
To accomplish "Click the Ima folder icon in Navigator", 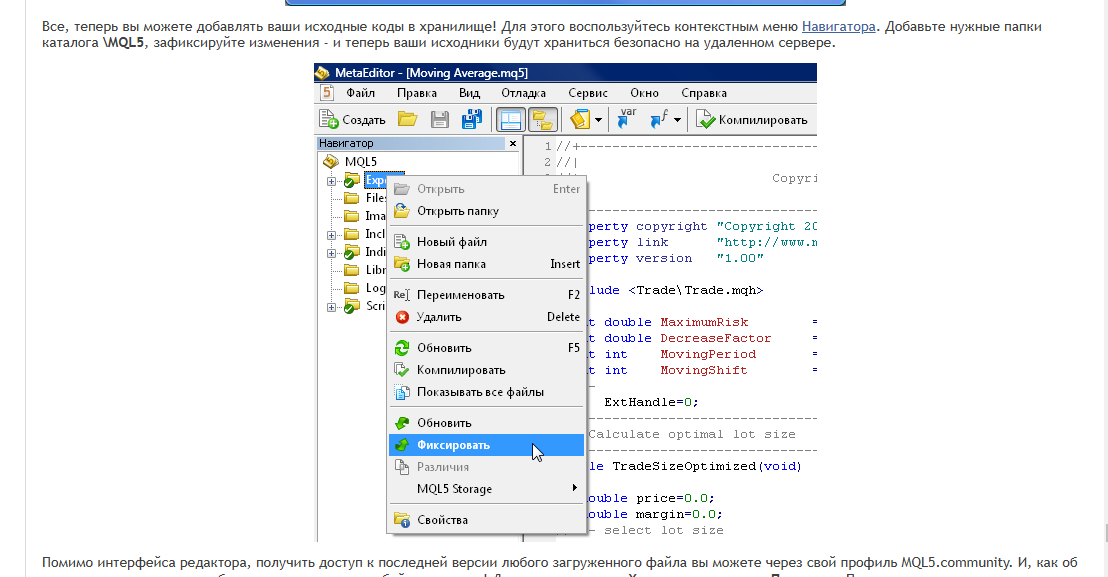I will coord(351,215).
